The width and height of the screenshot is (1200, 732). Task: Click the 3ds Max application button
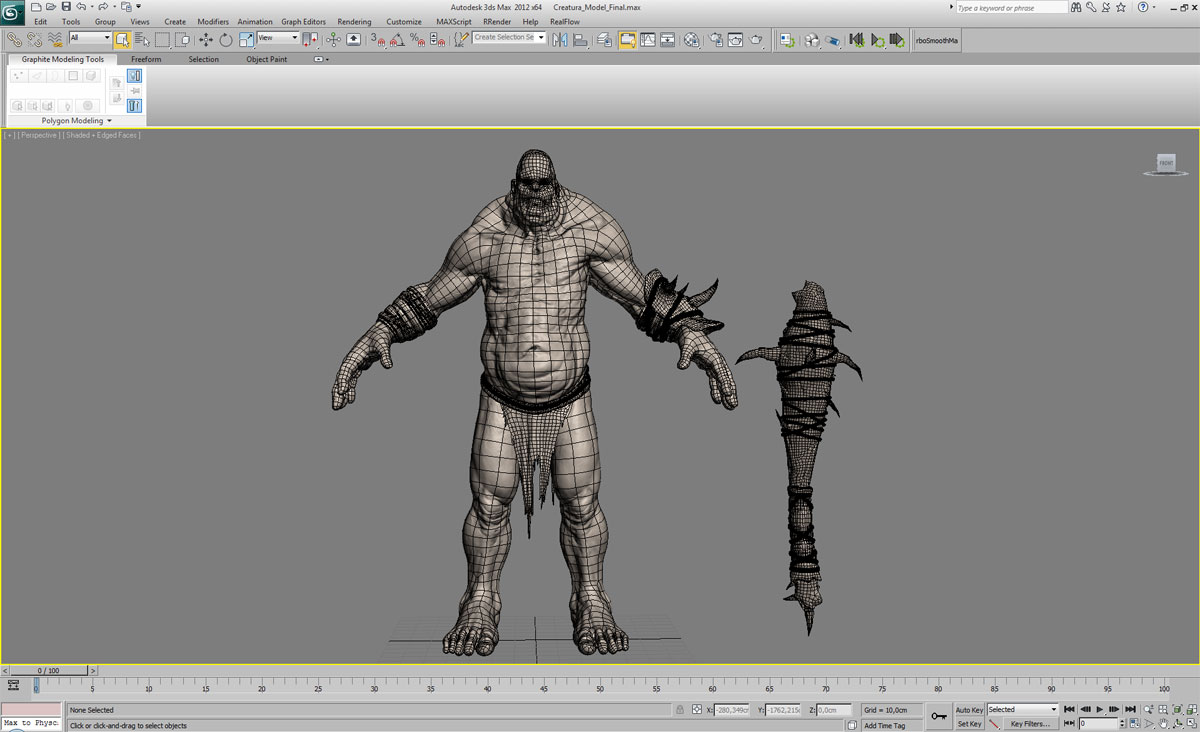click(13, 12)
